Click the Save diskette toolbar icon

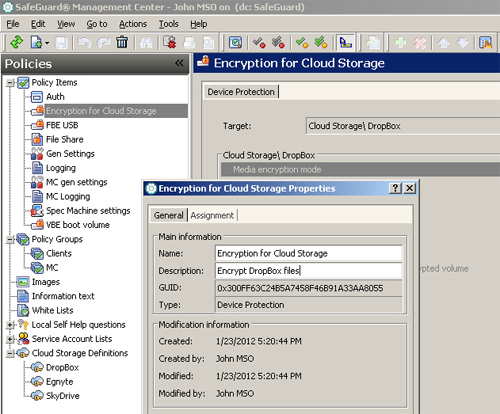point(61,43)
